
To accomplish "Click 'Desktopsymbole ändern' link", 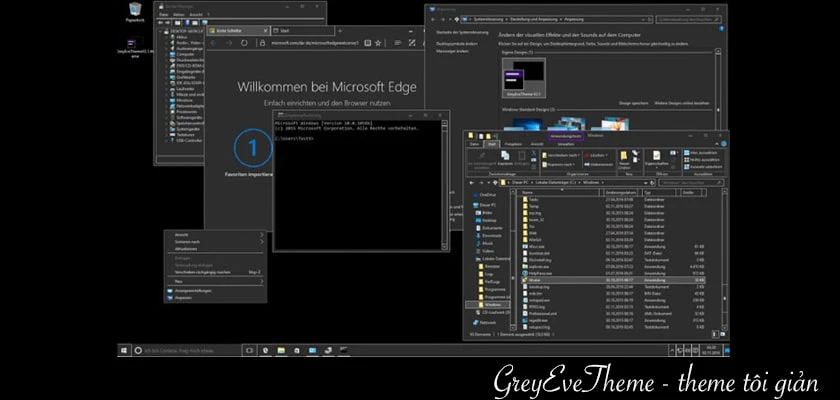I will [x=456, y=43].
